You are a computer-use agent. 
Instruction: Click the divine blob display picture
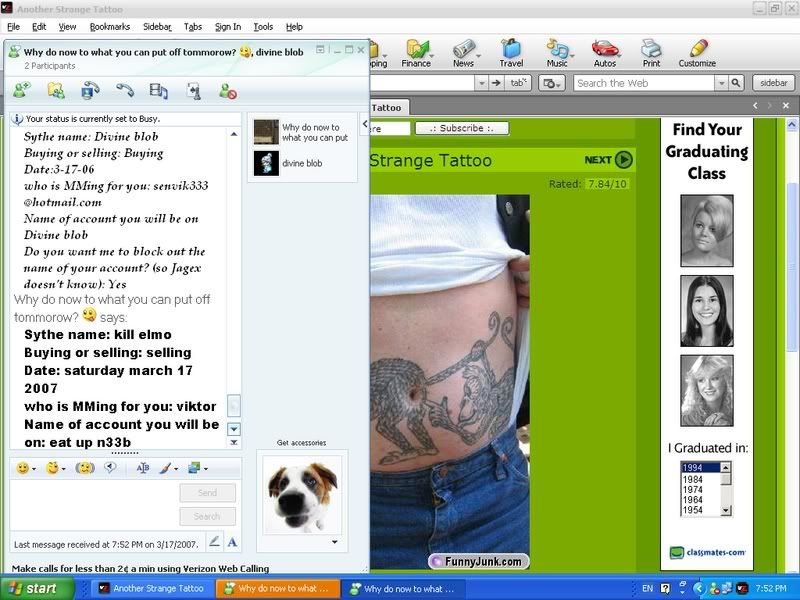[x=266, y=163]
